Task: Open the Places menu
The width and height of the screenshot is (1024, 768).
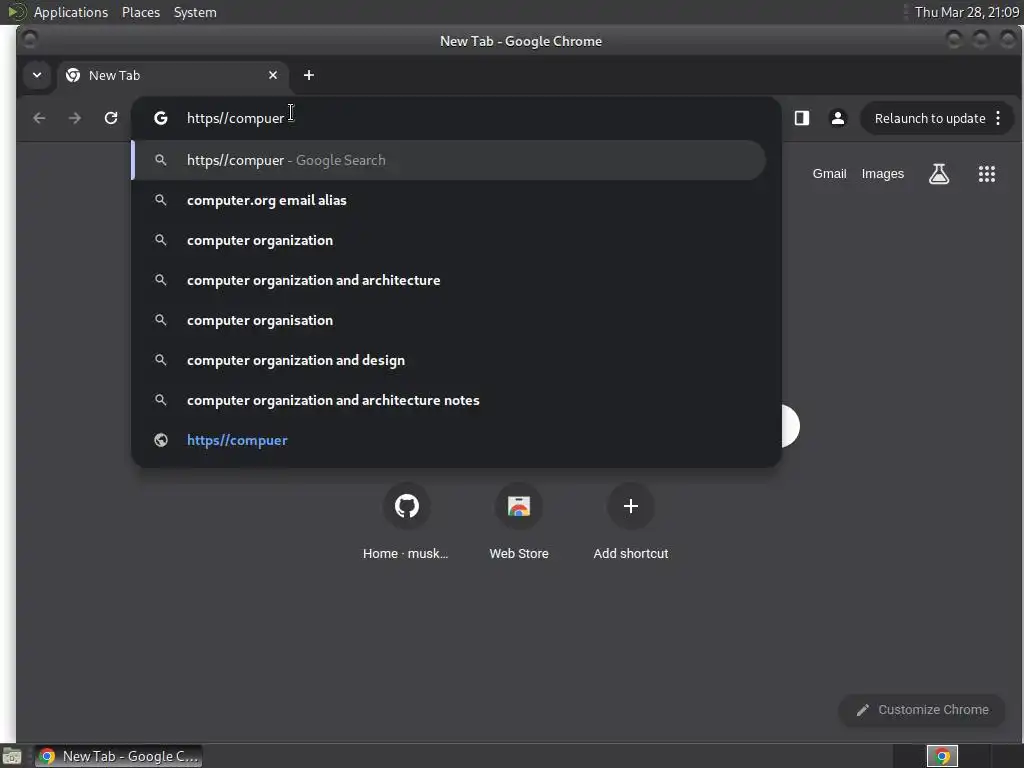Action: pos(141,12)
